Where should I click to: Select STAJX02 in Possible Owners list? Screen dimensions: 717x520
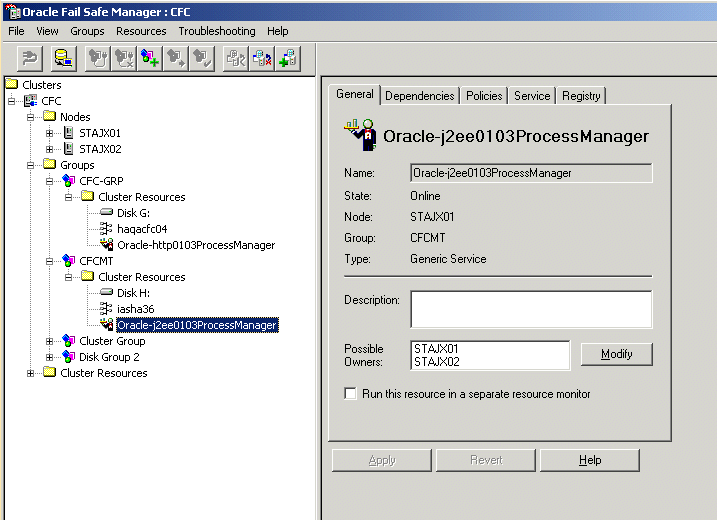pos(437,362)
